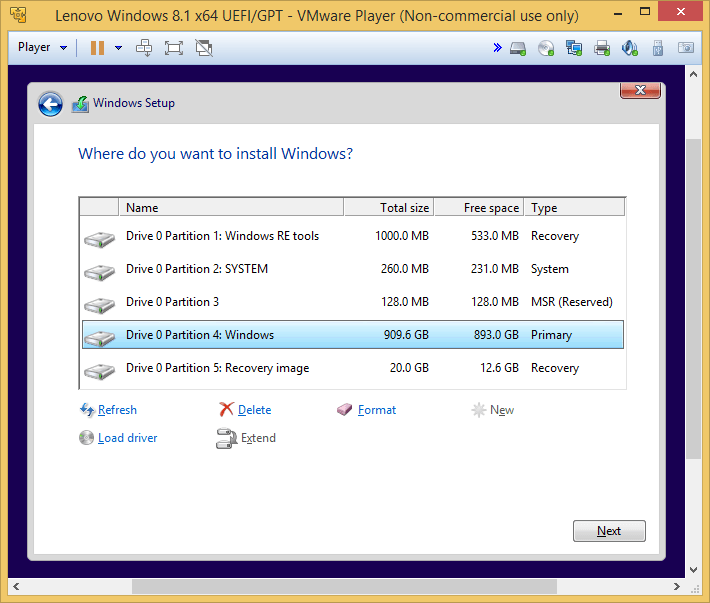Image resolution: width=710 pixels, height=603 pixels.
Task: Click the hard disk device icon
Action: 518,48
